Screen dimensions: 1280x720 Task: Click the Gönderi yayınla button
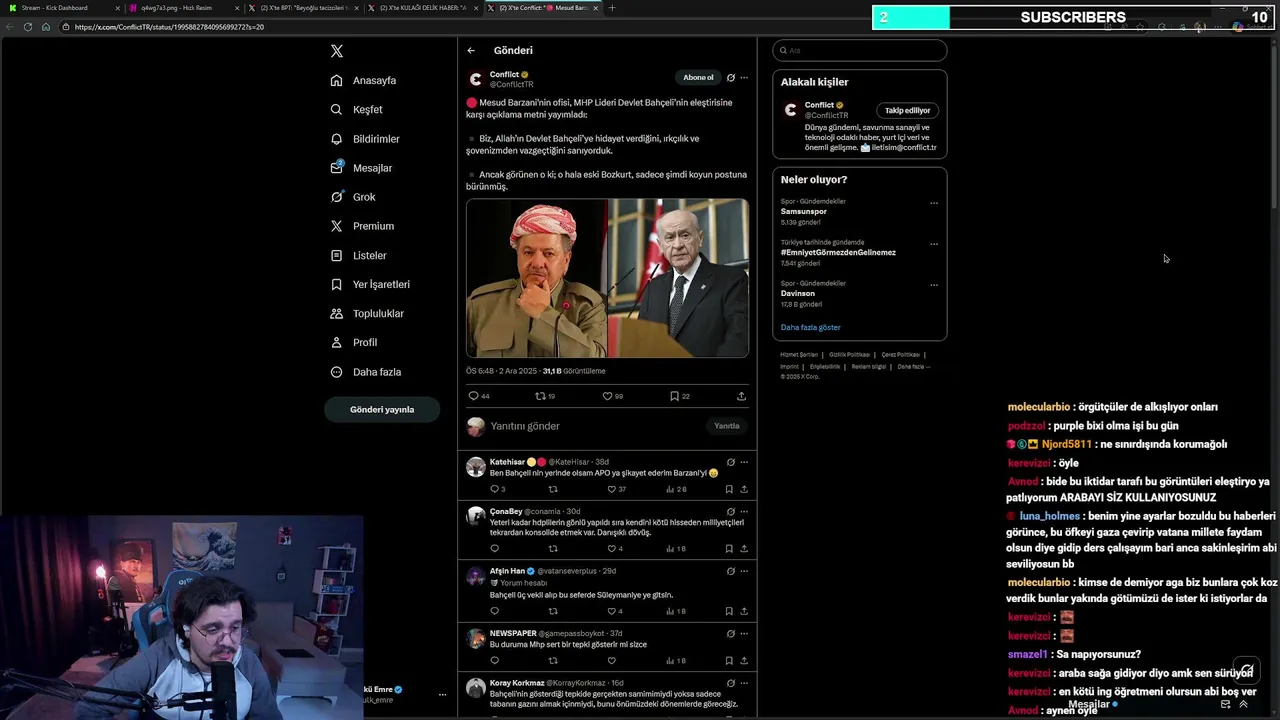click(x=382, y=409)
